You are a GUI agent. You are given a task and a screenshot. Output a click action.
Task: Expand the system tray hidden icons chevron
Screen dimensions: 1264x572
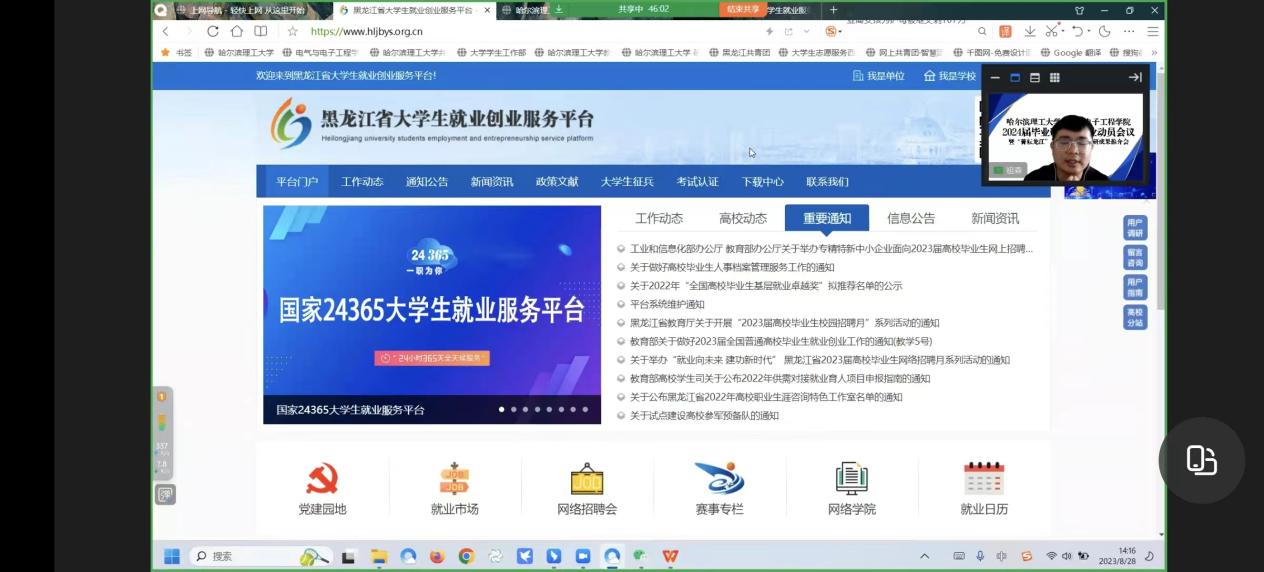924,556
